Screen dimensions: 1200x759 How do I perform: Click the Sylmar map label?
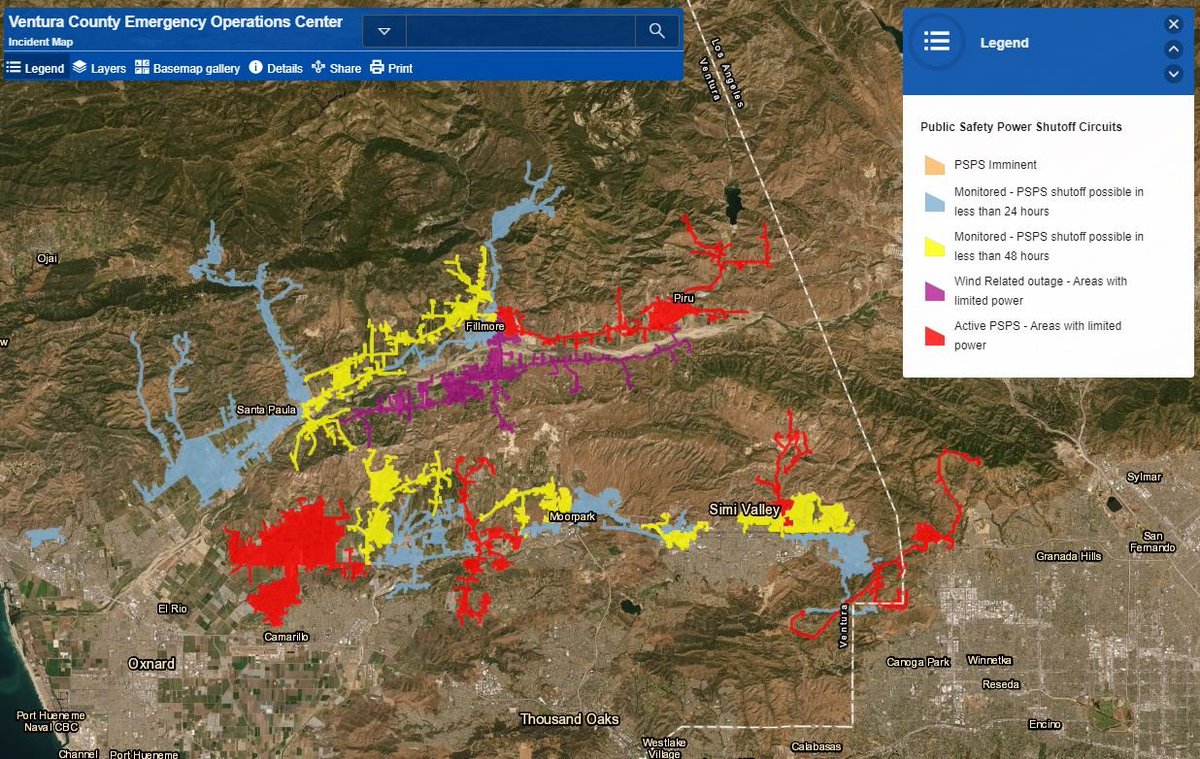tap(1145, 478)
